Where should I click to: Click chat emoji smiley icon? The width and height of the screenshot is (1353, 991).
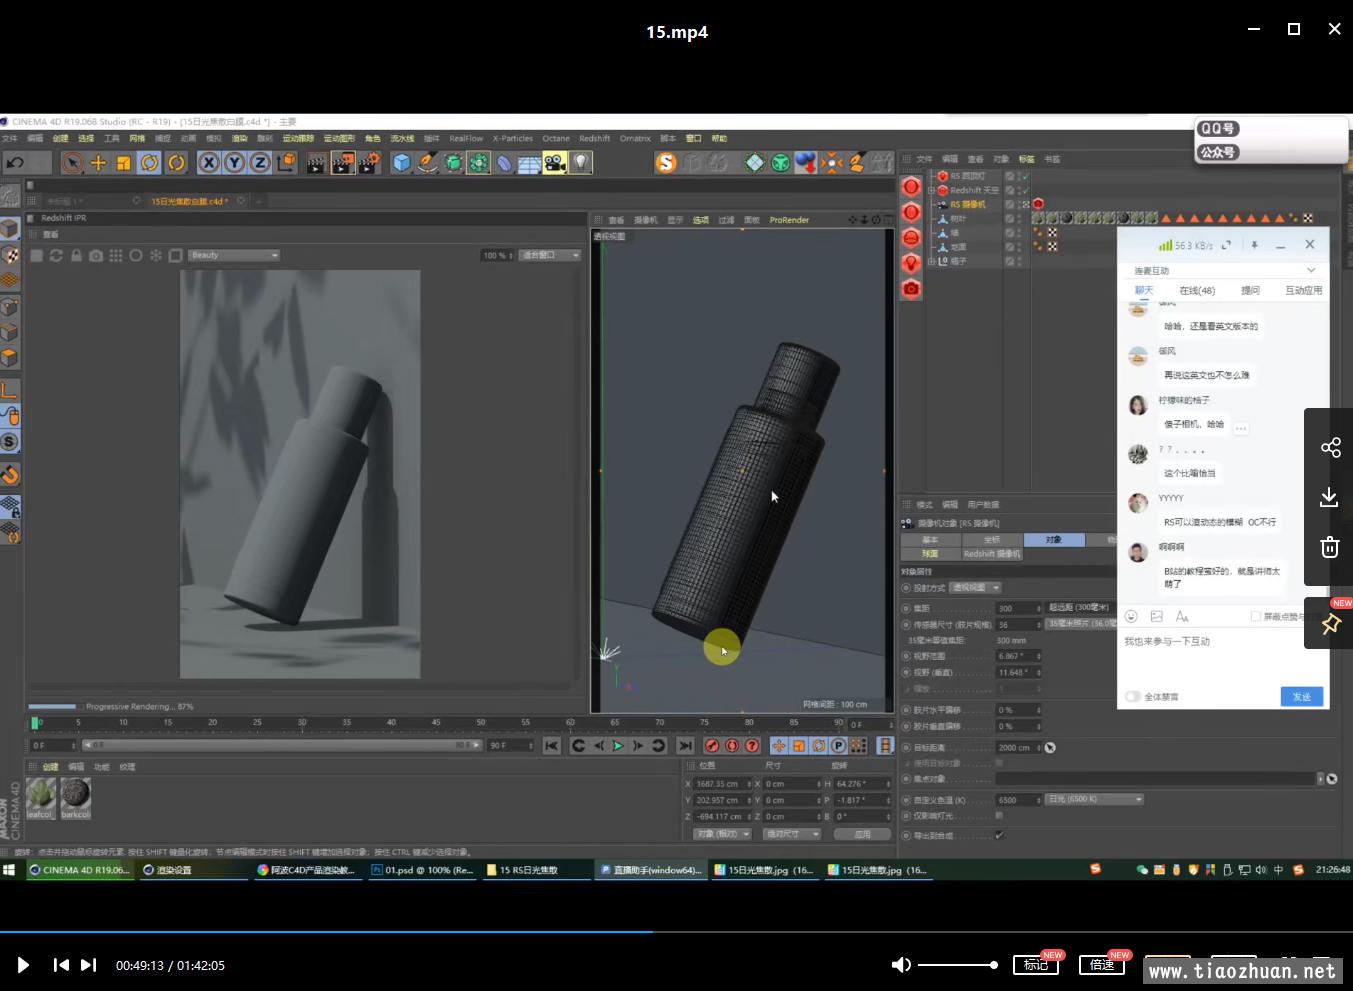(x=1131, y=616)
